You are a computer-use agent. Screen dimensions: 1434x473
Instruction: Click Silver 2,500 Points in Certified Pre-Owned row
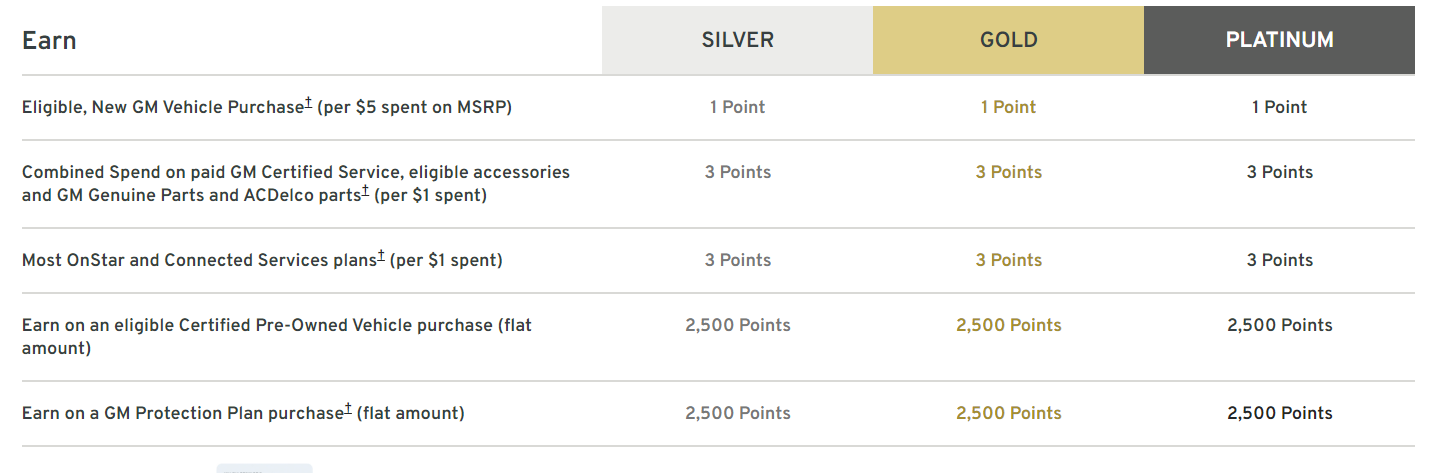(x=737, y=325)
